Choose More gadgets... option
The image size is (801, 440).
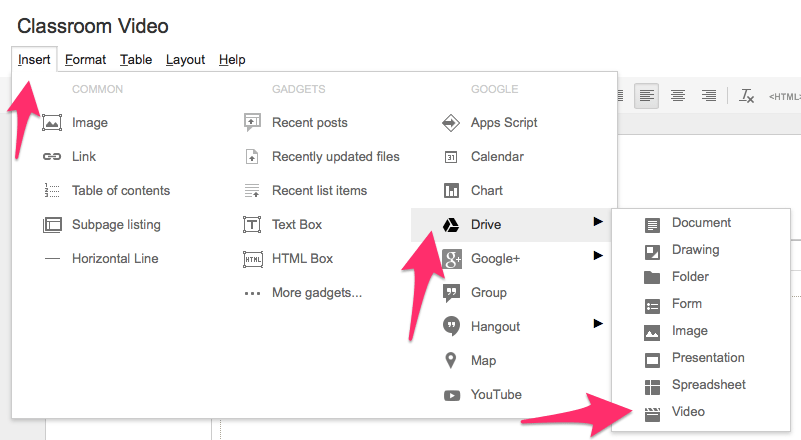[x=316, y=293]
